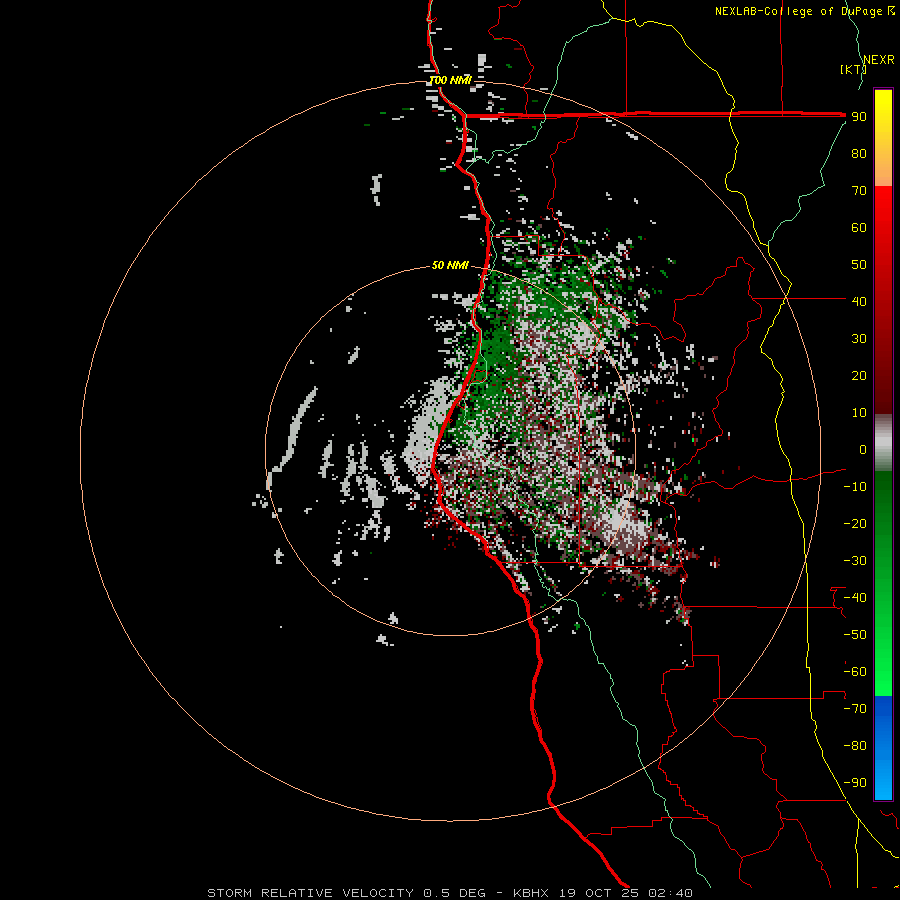
Task: Click the 100 NMI range ring label
Action: tap(450, 80)
